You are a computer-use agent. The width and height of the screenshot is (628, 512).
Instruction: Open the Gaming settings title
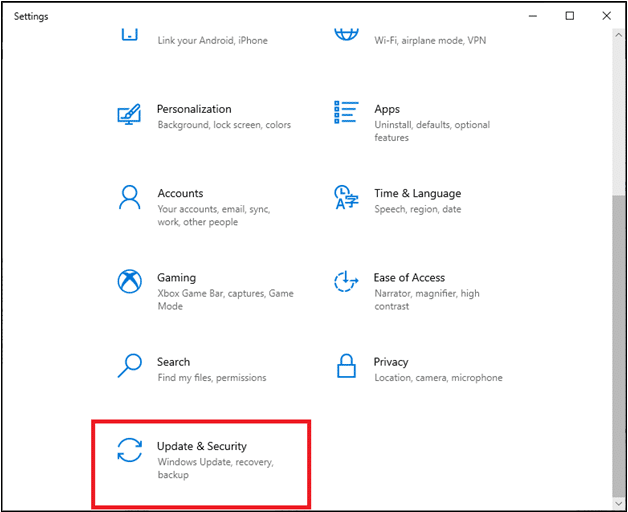click(x=176, y=278)
